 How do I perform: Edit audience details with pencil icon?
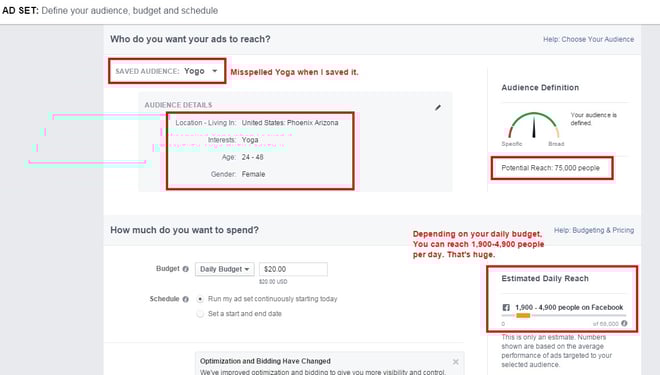(x=438, y=108)
